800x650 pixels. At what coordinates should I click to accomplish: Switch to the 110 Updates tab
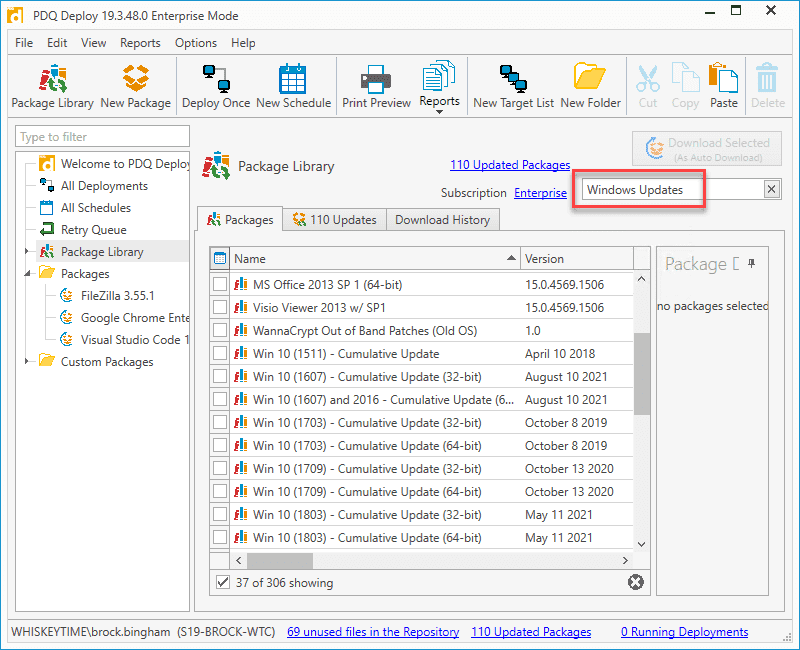tap(335, 220)
